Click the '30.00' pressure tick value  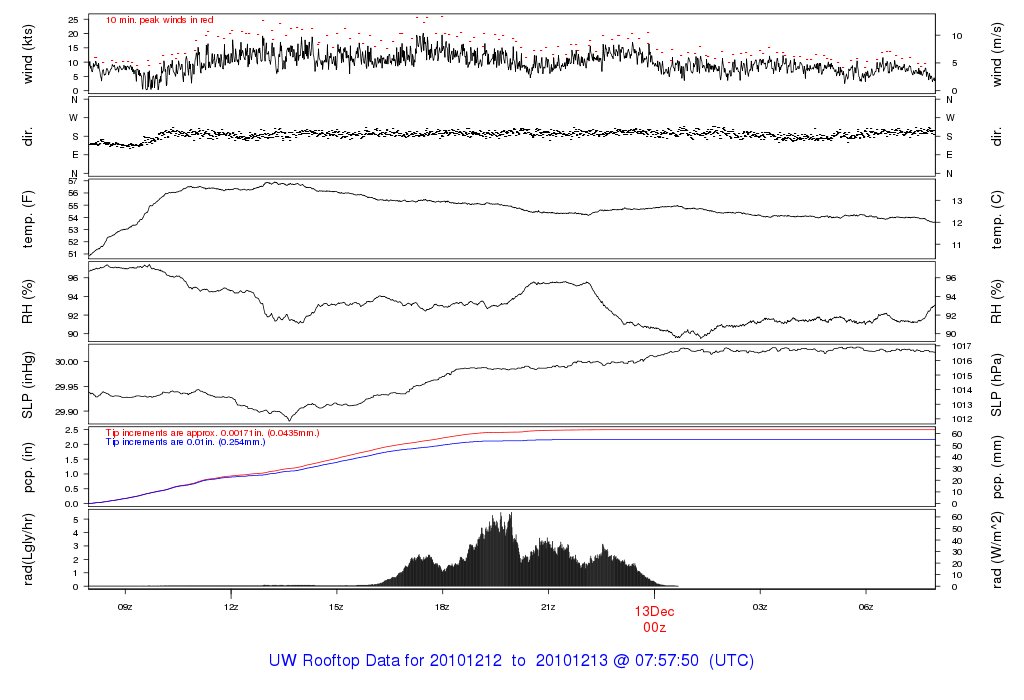click(67, 362)
